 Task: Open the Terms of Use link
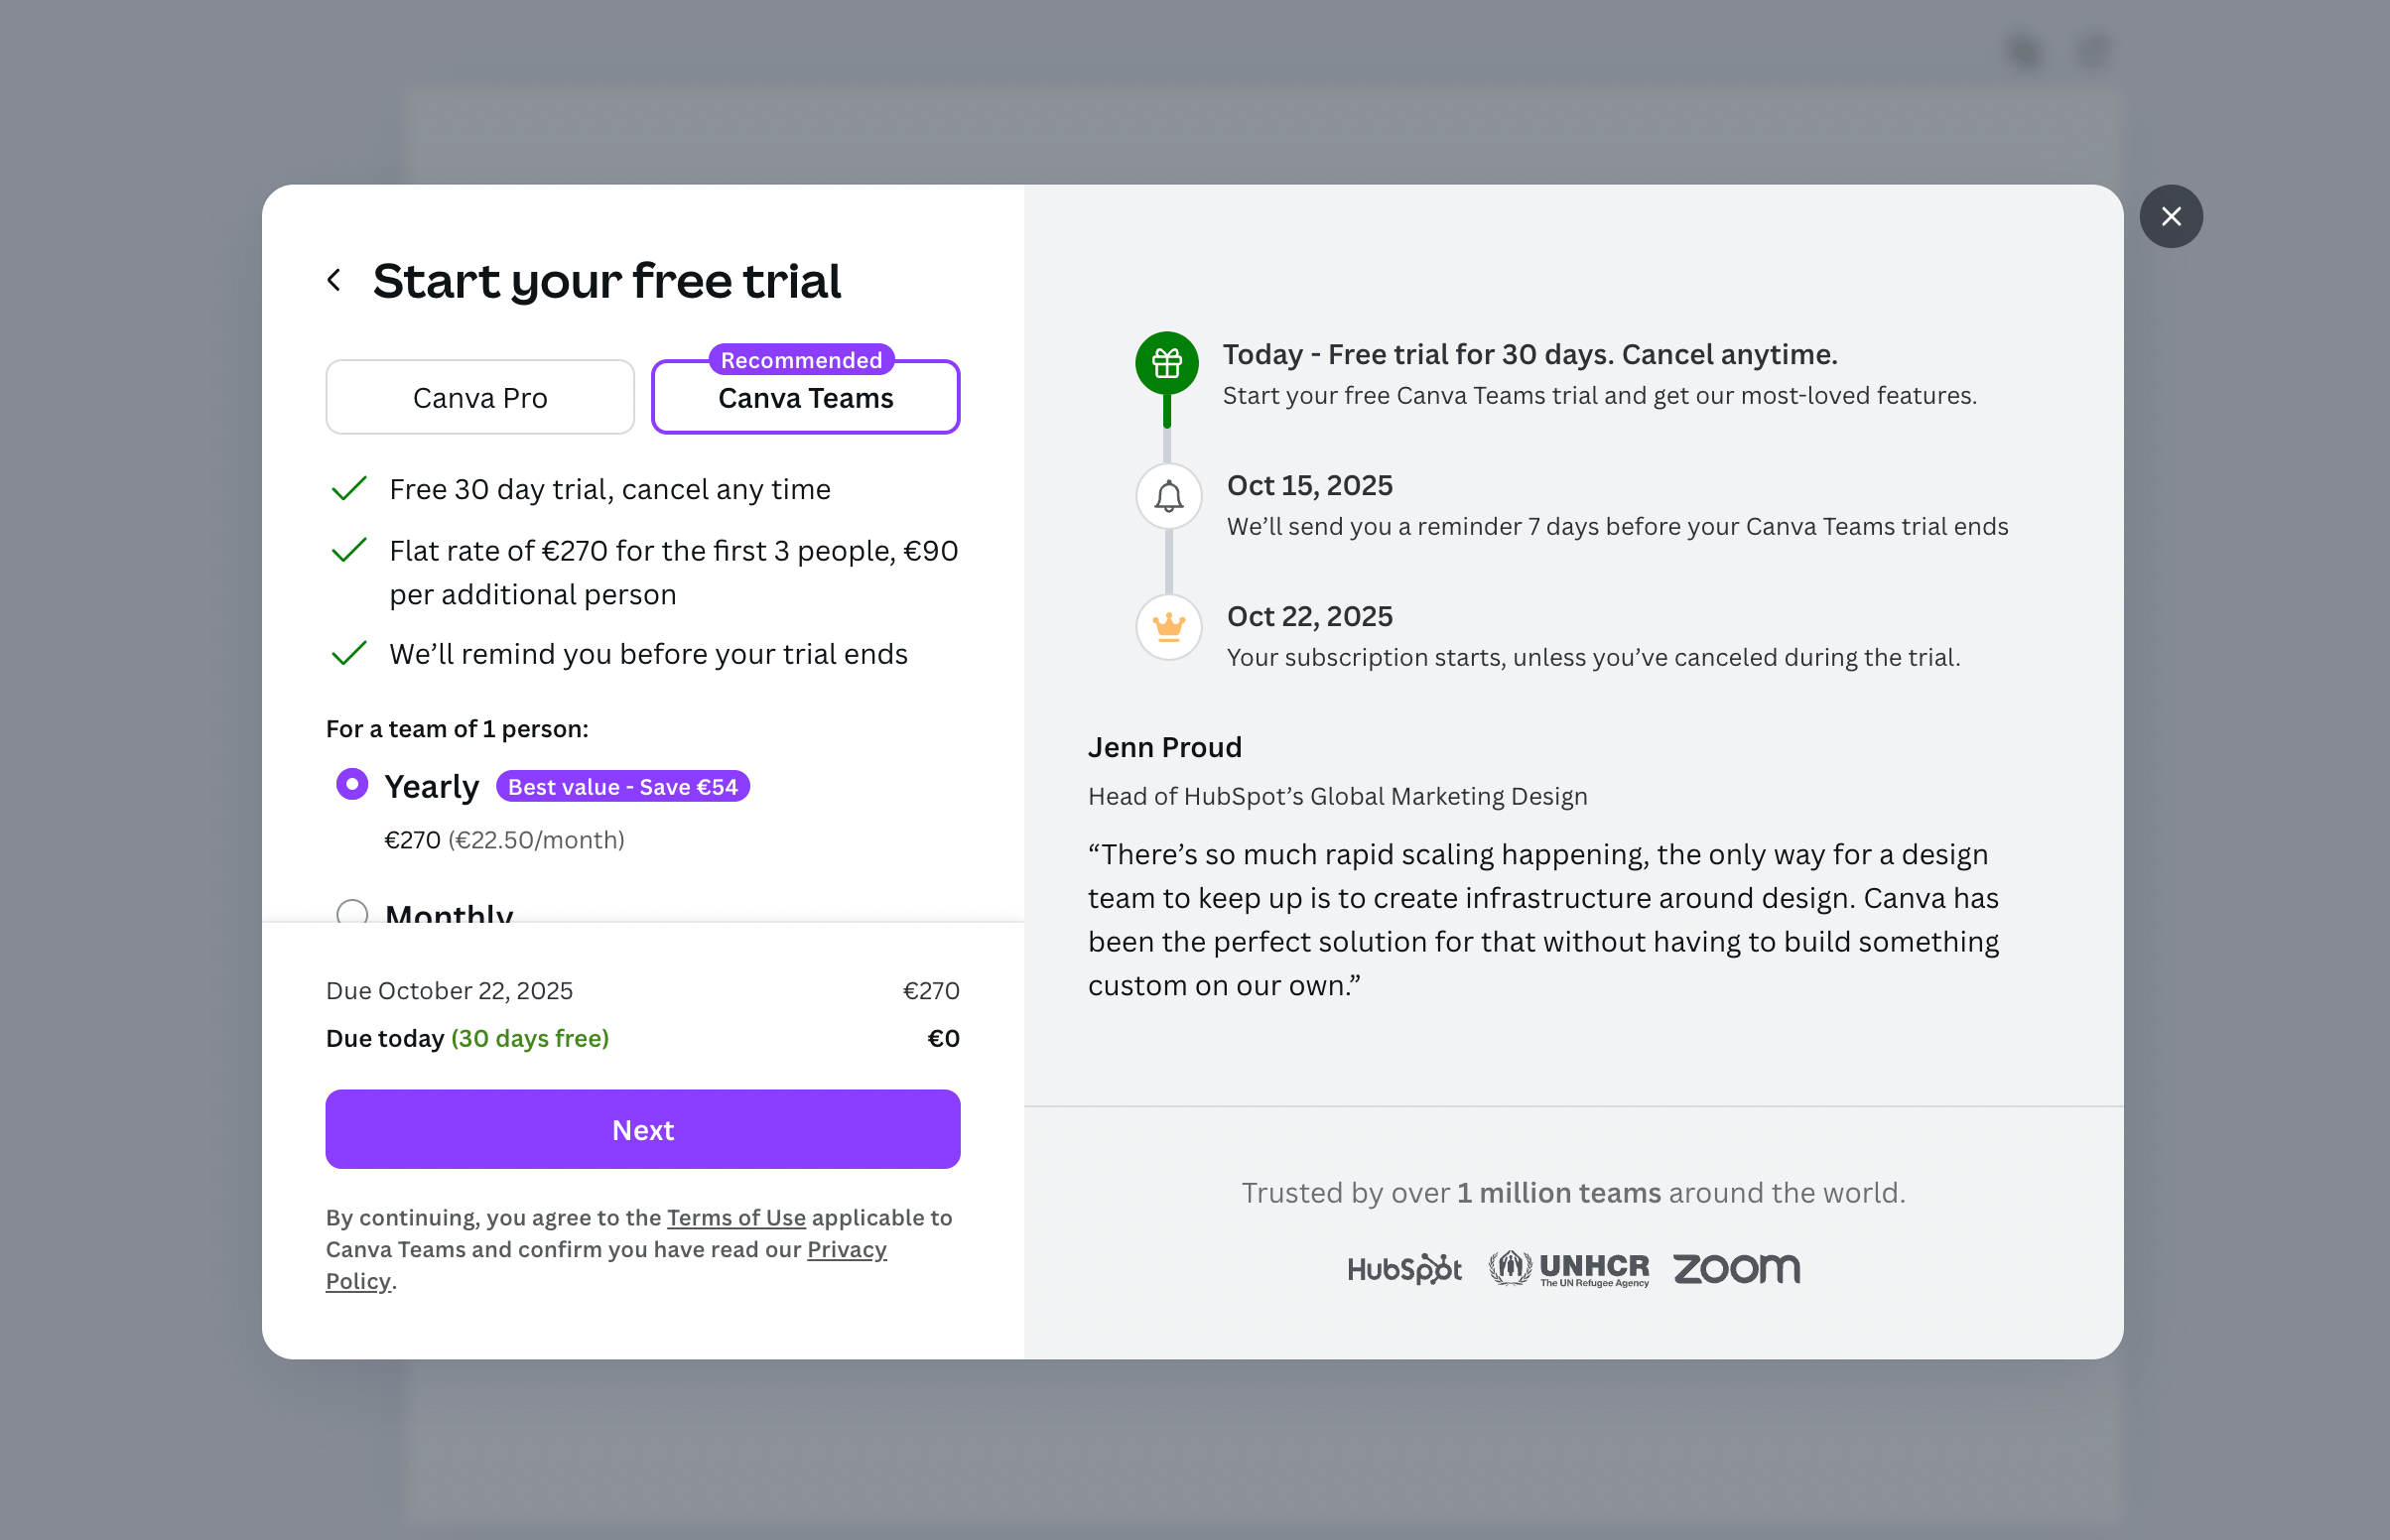point(736,1217)
